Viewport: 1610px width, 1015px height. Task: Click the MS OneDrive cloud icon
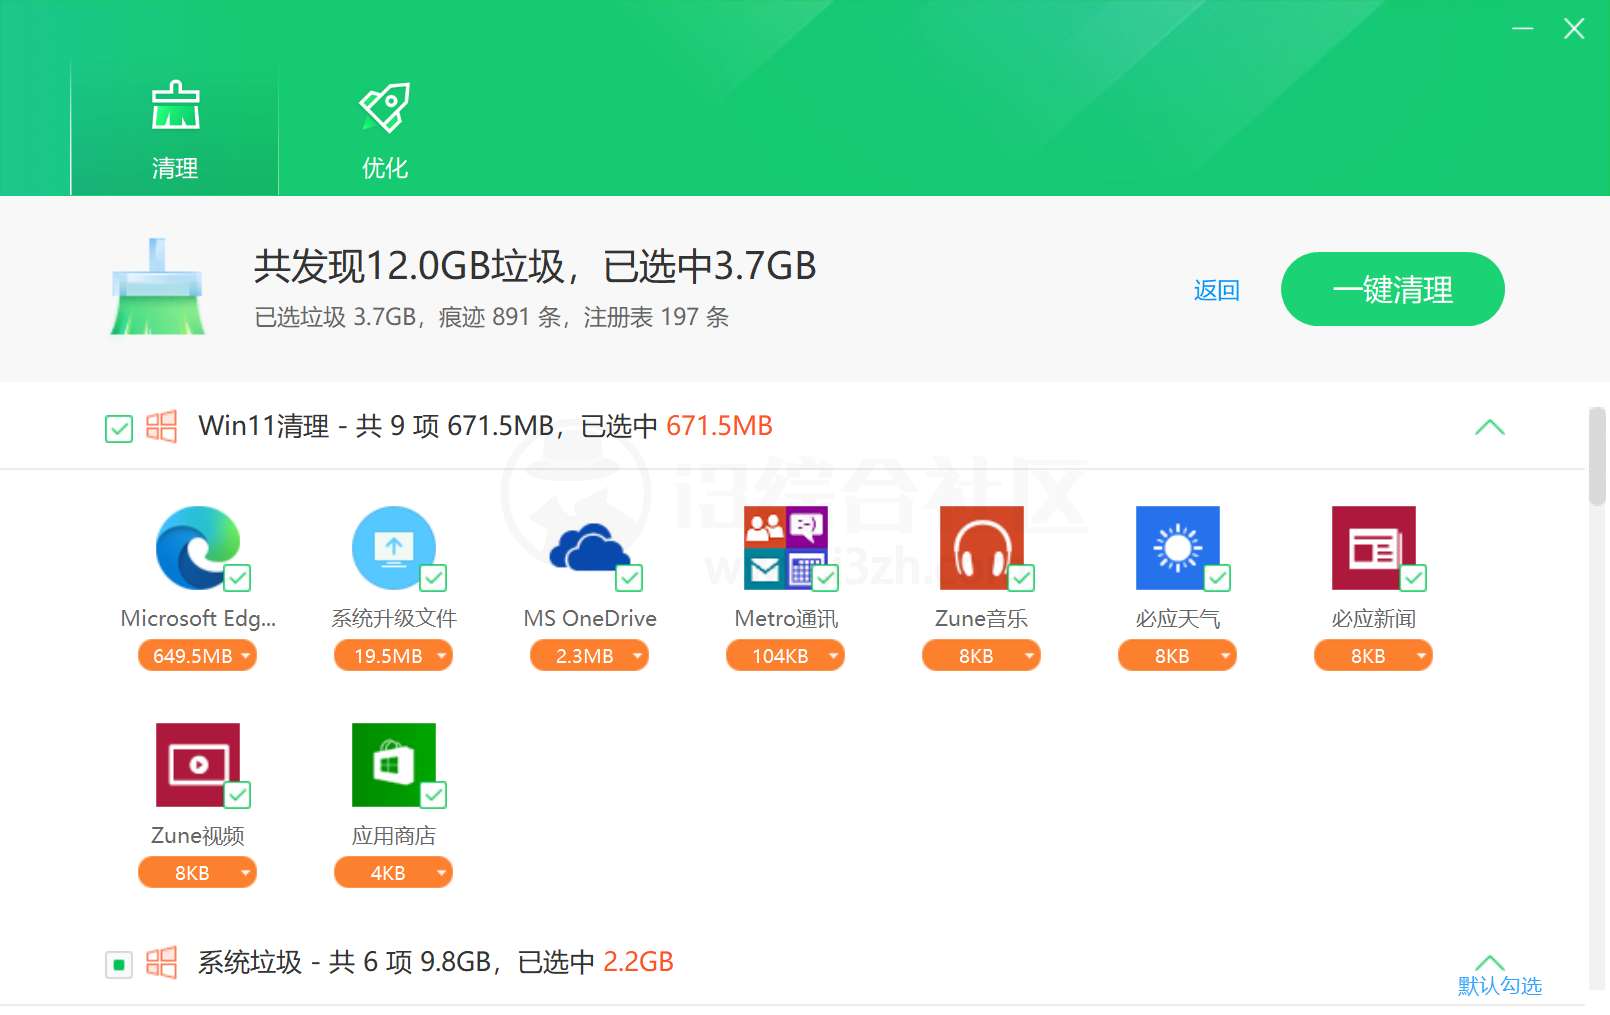(590, 548)
